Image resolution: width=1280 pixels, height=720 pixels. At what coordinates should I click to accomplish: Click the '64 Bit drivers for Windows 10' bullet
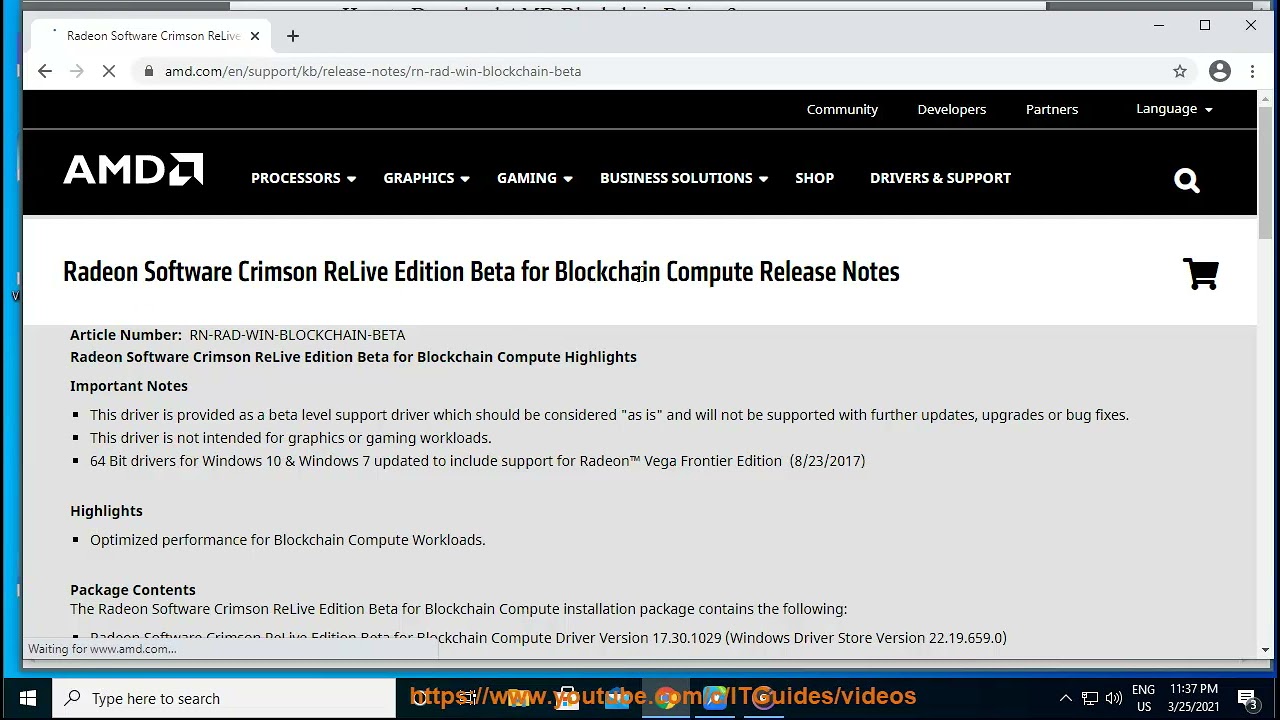tap(478, 461)
